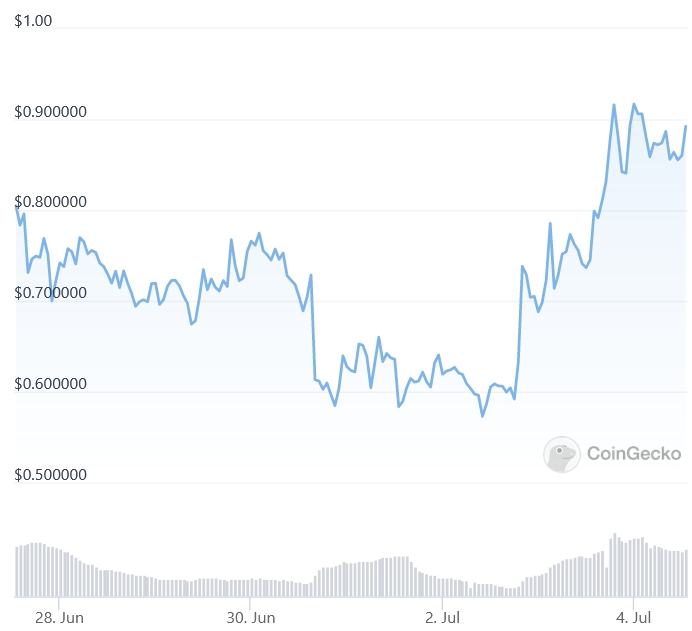Viewport: 692px width, 631px height.
Task: Click the $0.900000 axis label
Action: coord(50,112)
